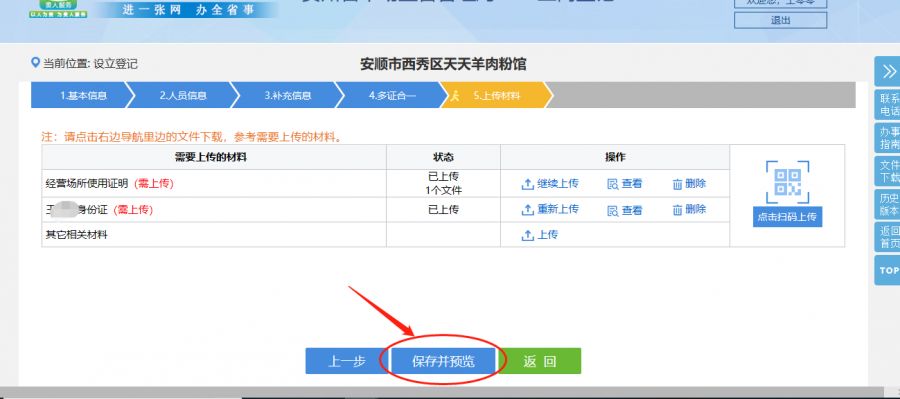Click the view icon in 身份证 row
Screen dimensions: 900x399
pos(613,210)
